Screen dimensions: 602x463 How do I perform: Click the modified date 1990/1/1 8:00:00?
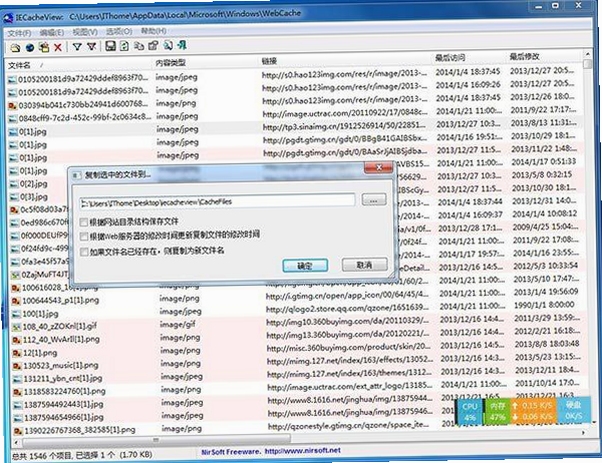click(x=544, y=305)
